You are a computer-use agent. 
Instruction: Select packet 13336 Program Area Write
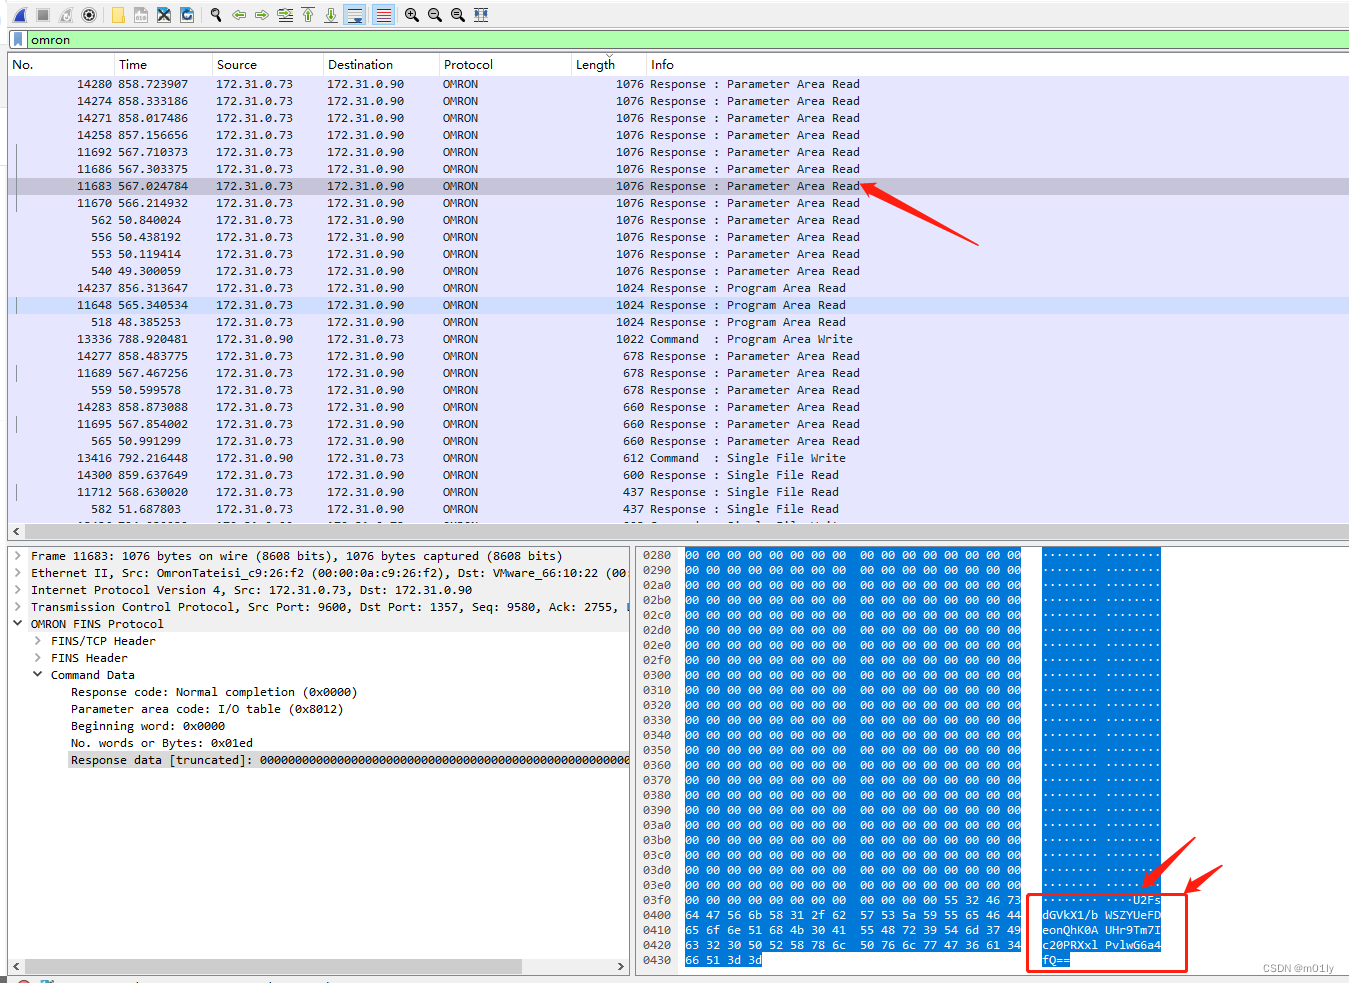pos(678,339)
